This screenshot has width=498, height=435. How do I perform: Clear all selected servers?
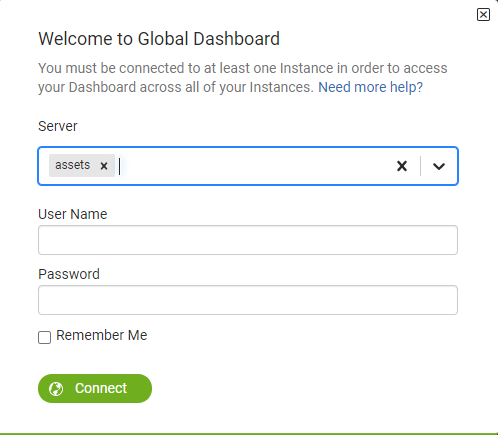coord(402,166)
